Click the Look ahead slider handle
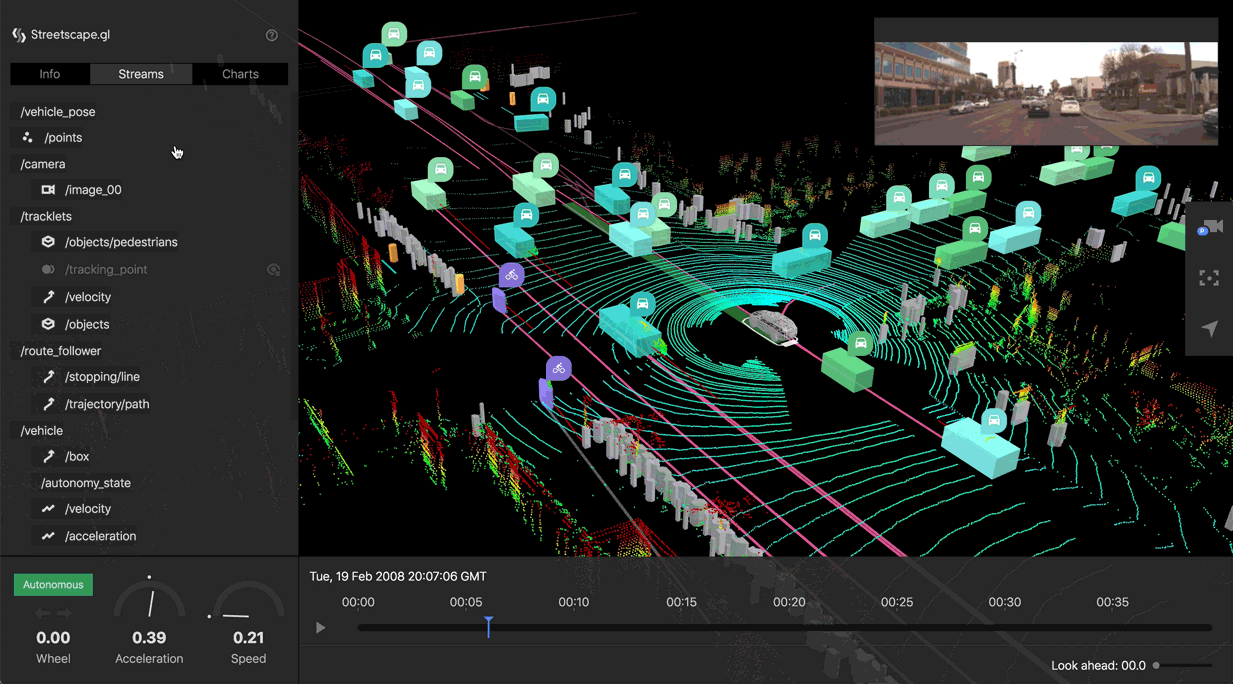 (1157, 665)
